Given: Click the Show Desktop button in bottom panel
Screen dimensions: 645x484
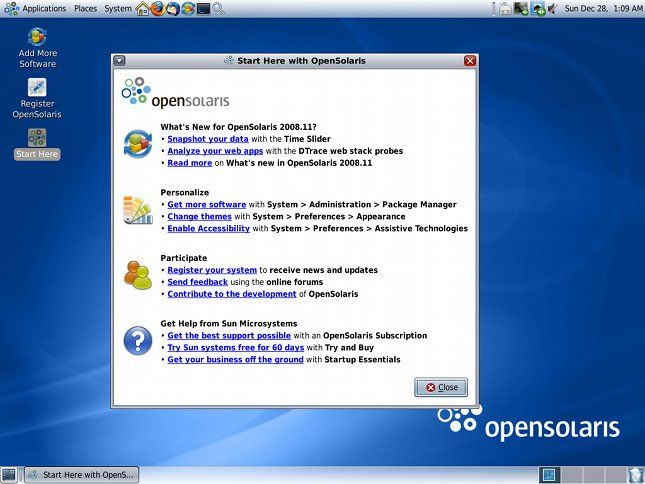Looking at the screenshot, I should (x=9, y=475).
